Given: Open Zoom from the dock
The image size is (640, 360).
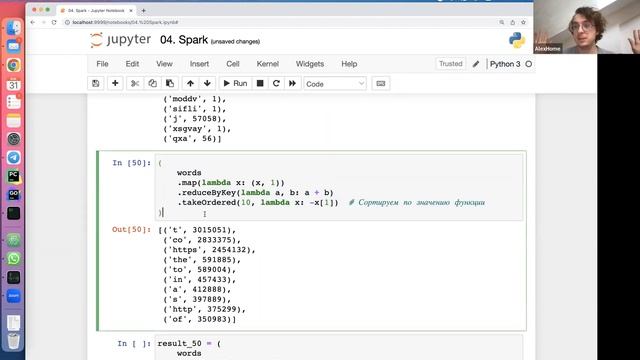Looking at the screenshot, I should coord(13,296).
